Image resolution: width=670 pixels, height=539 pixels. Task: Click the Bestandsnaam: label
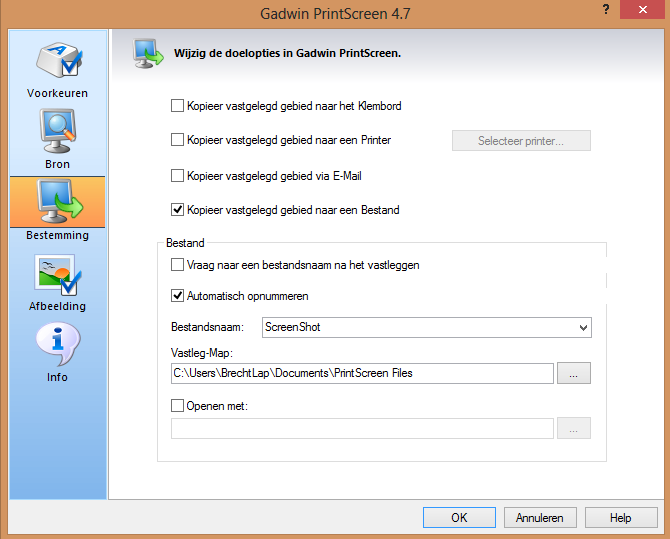click(207, 327)
